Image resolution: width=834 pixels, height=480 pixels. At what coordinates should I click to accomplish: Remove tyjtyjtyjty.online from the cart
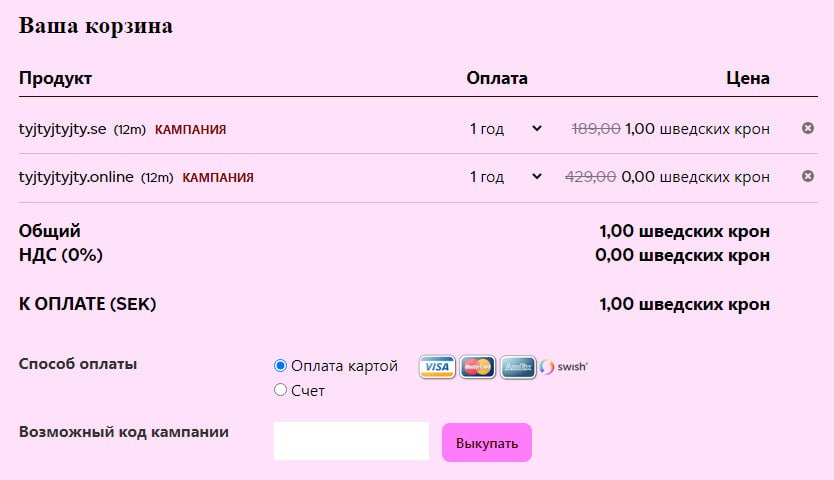point(807,176)
